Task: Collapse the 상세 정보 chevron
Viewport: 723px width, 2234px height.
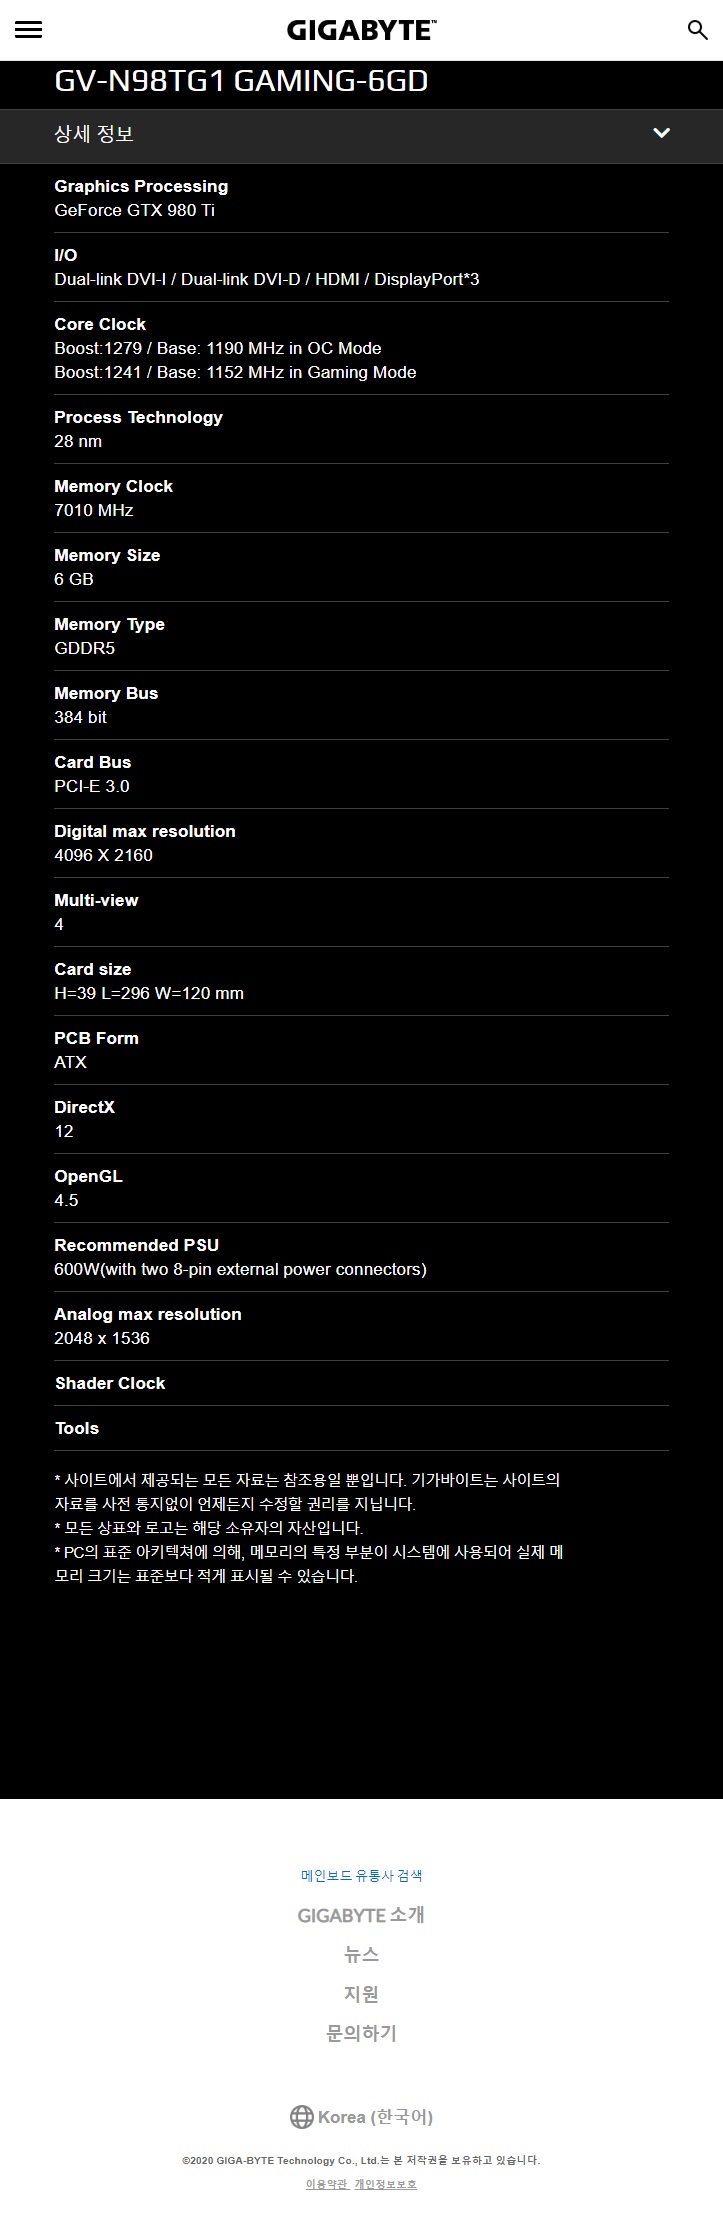Action: (x=661, y=133)
